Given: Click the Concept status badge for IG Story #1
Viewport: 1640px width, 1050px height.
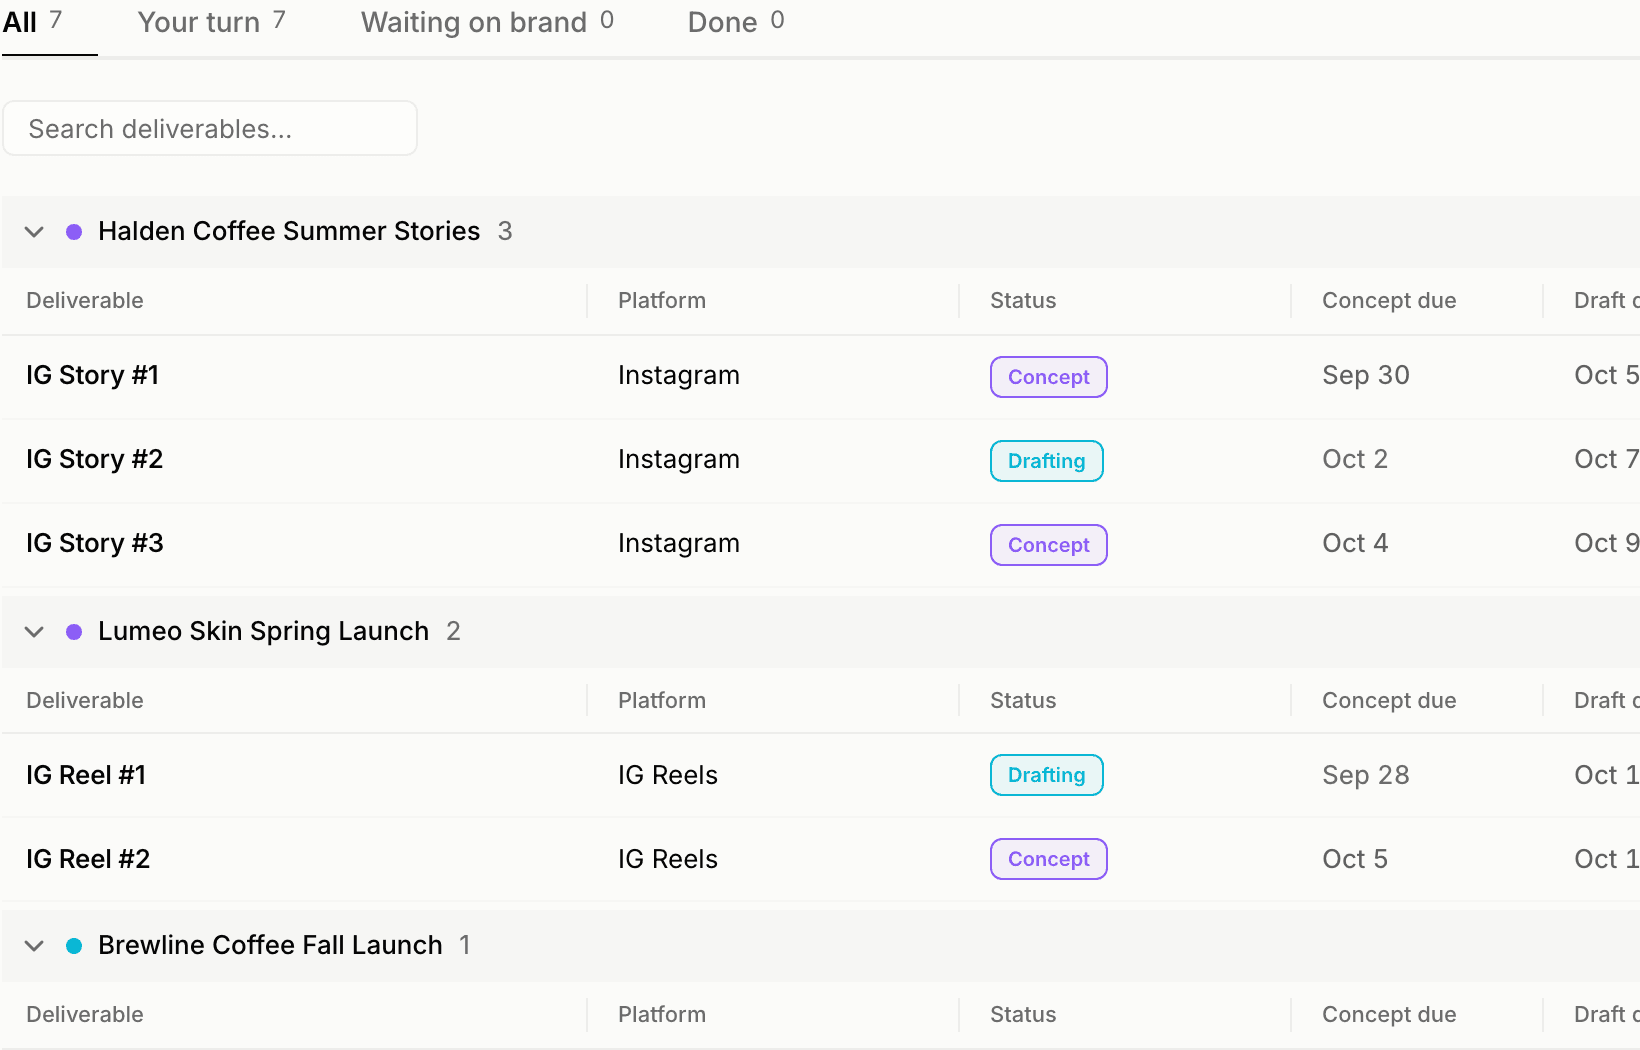Looking at the screenshot, I should pyautogui.click(x=1049, y=377).
